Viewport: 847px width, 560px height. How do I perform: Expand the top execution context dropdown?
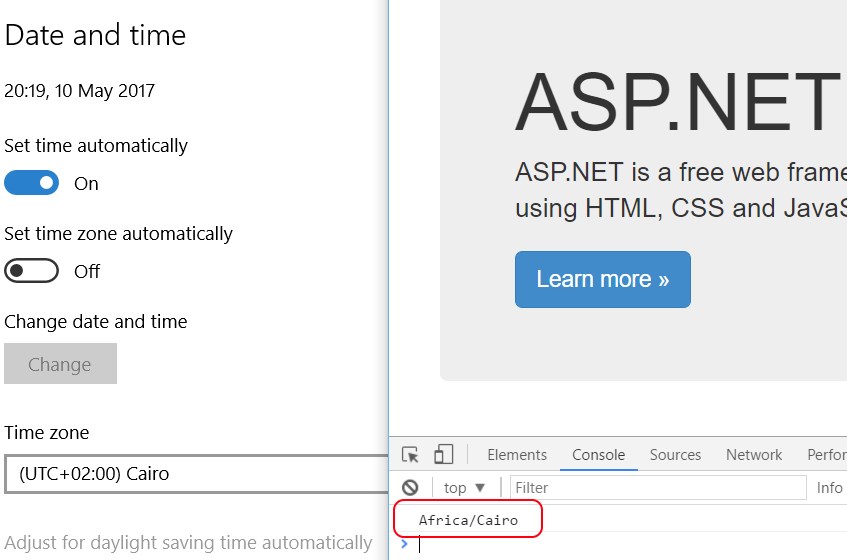tap(464, 488)
